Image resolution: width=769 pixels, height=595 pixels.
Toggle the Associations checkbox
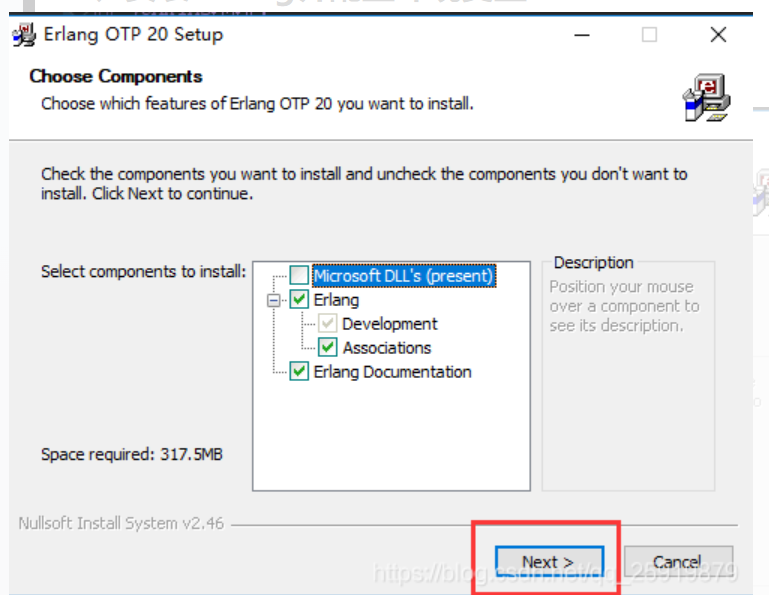click(327, 347)
